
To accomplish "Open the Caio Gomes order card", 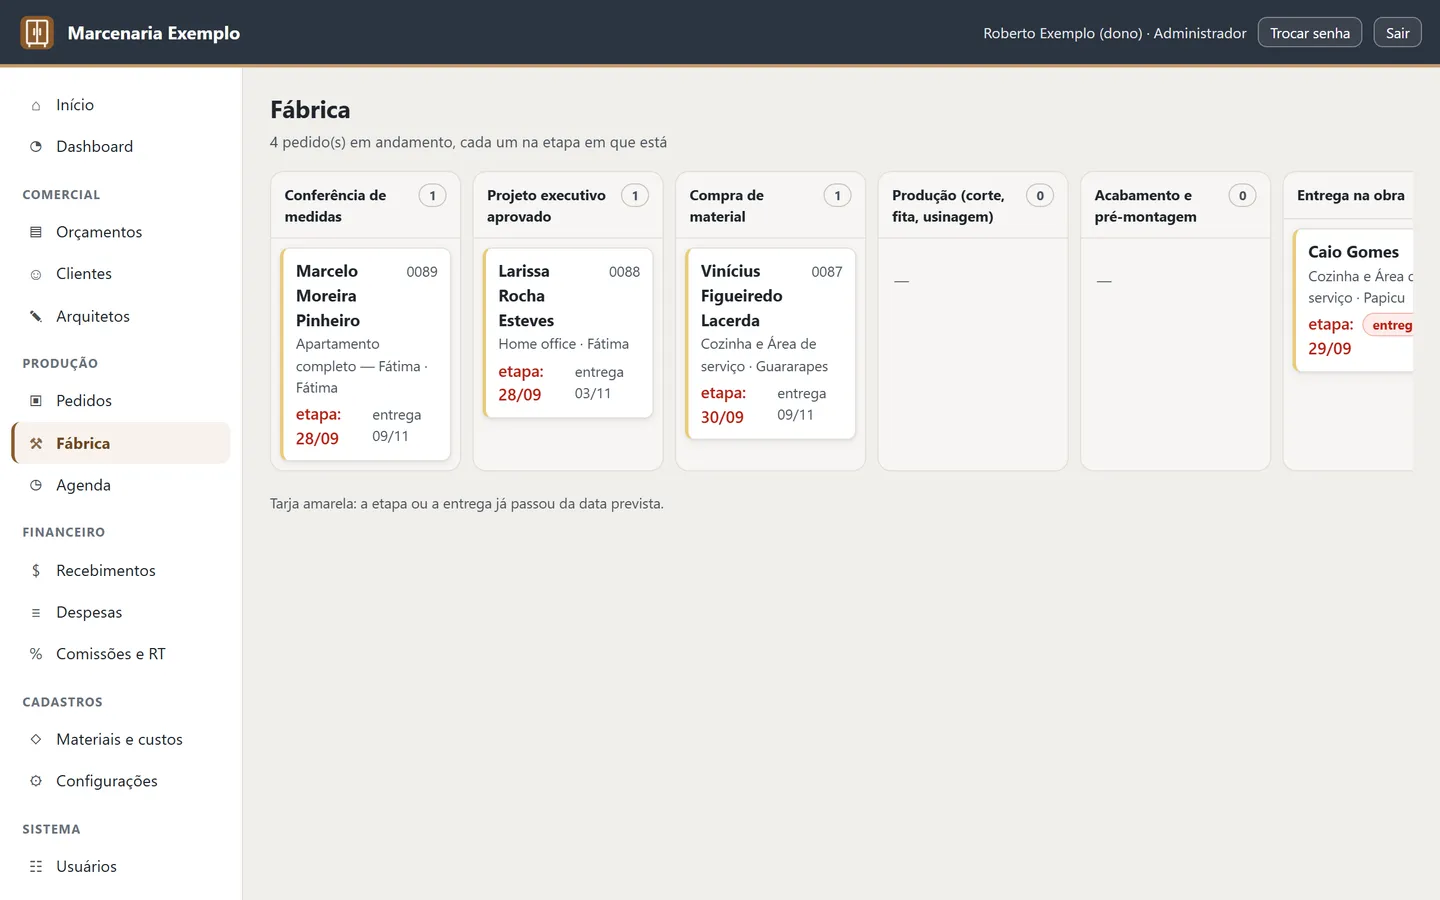I will coord(1354,300).
